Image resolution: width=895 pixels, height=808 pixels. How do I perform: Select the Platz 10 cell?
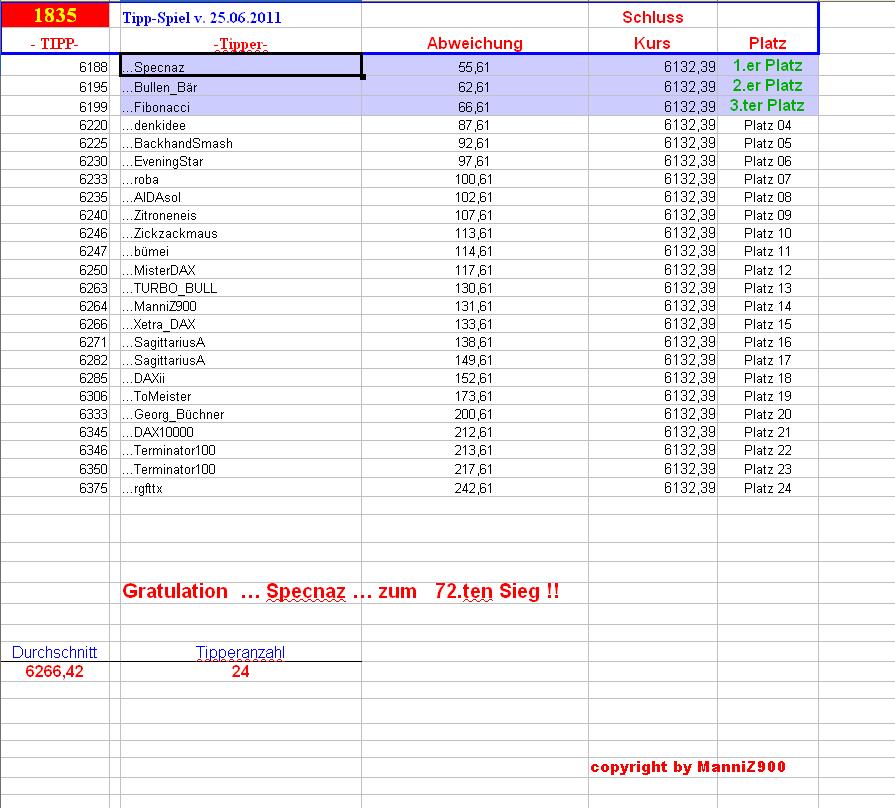(x=767, y=233)
